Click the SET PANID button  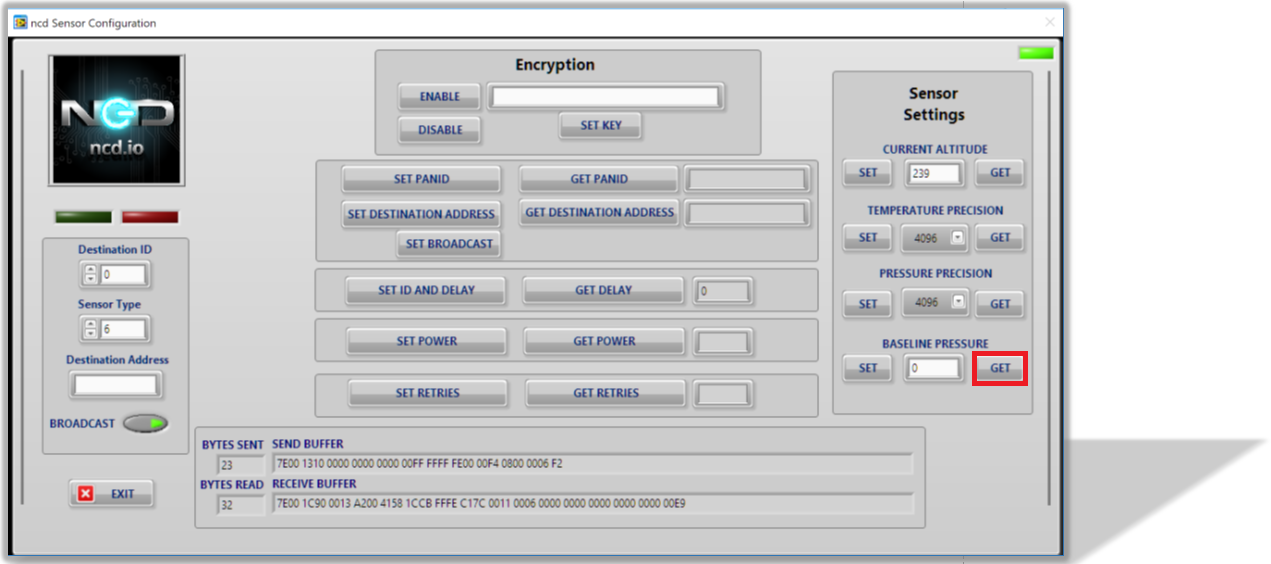point(421,180)
